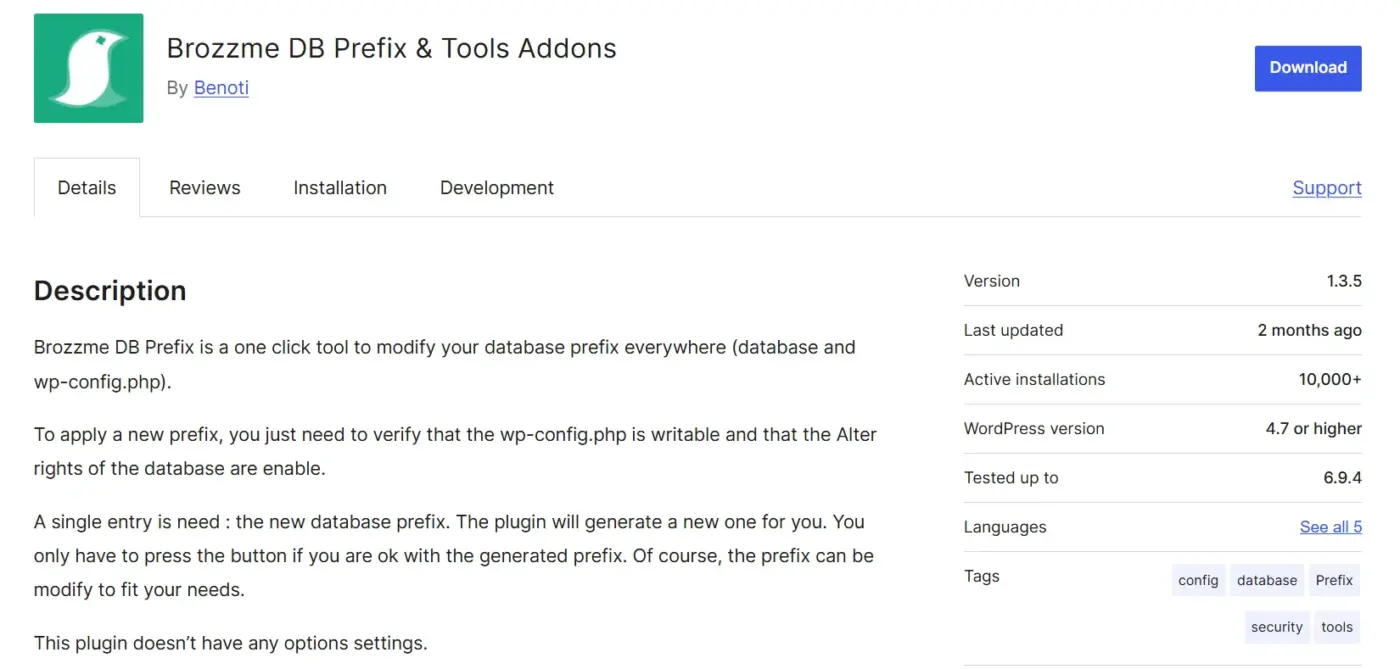Click the 'Version' label
Screen dimensions: 1400x669
(x=992, y=281)
